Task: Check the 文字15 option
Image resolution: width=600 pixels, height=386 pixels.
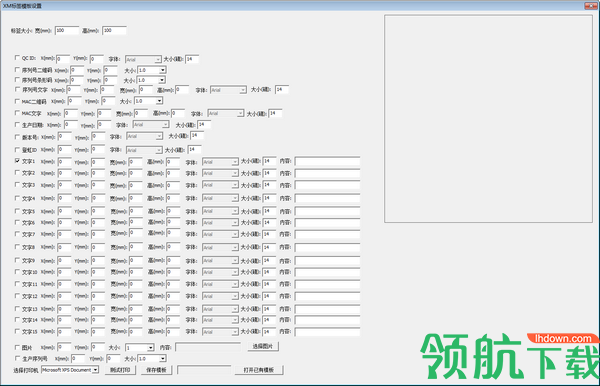Action: [17, 331]
